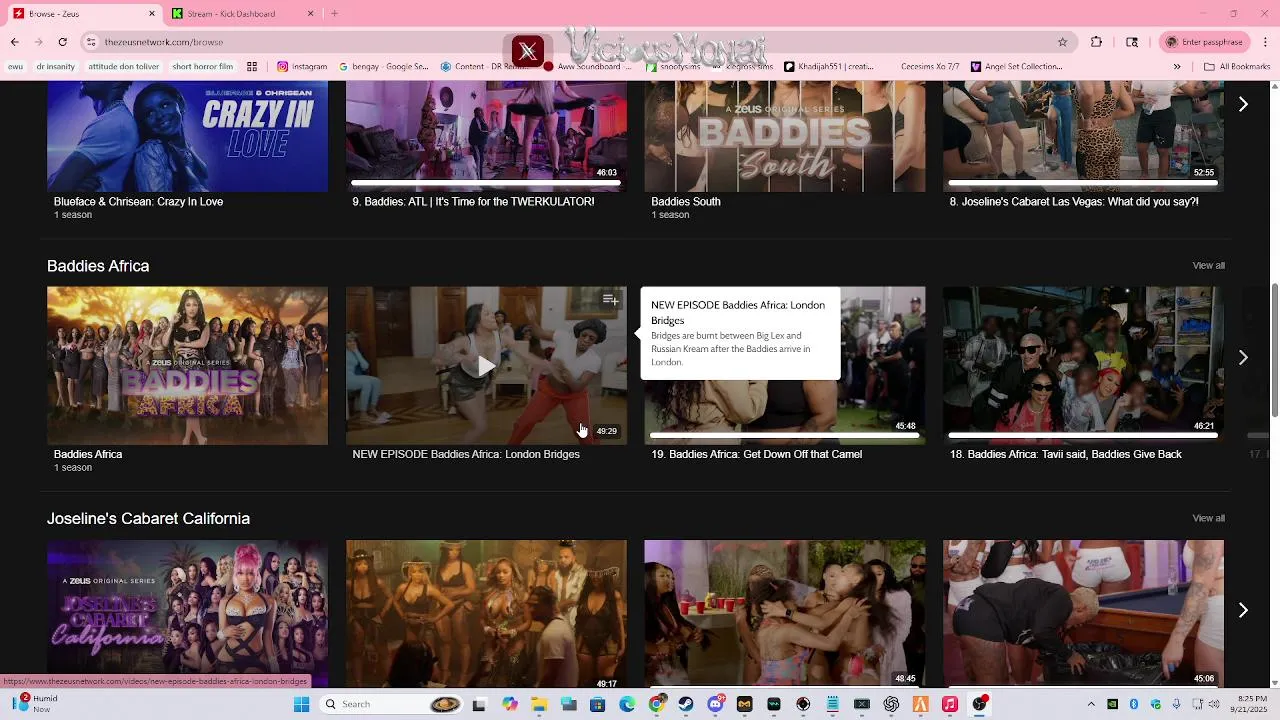Click View all for Baddies Africa
The width and height of the screenshot is (1280, 720).
coord(1208,265)
